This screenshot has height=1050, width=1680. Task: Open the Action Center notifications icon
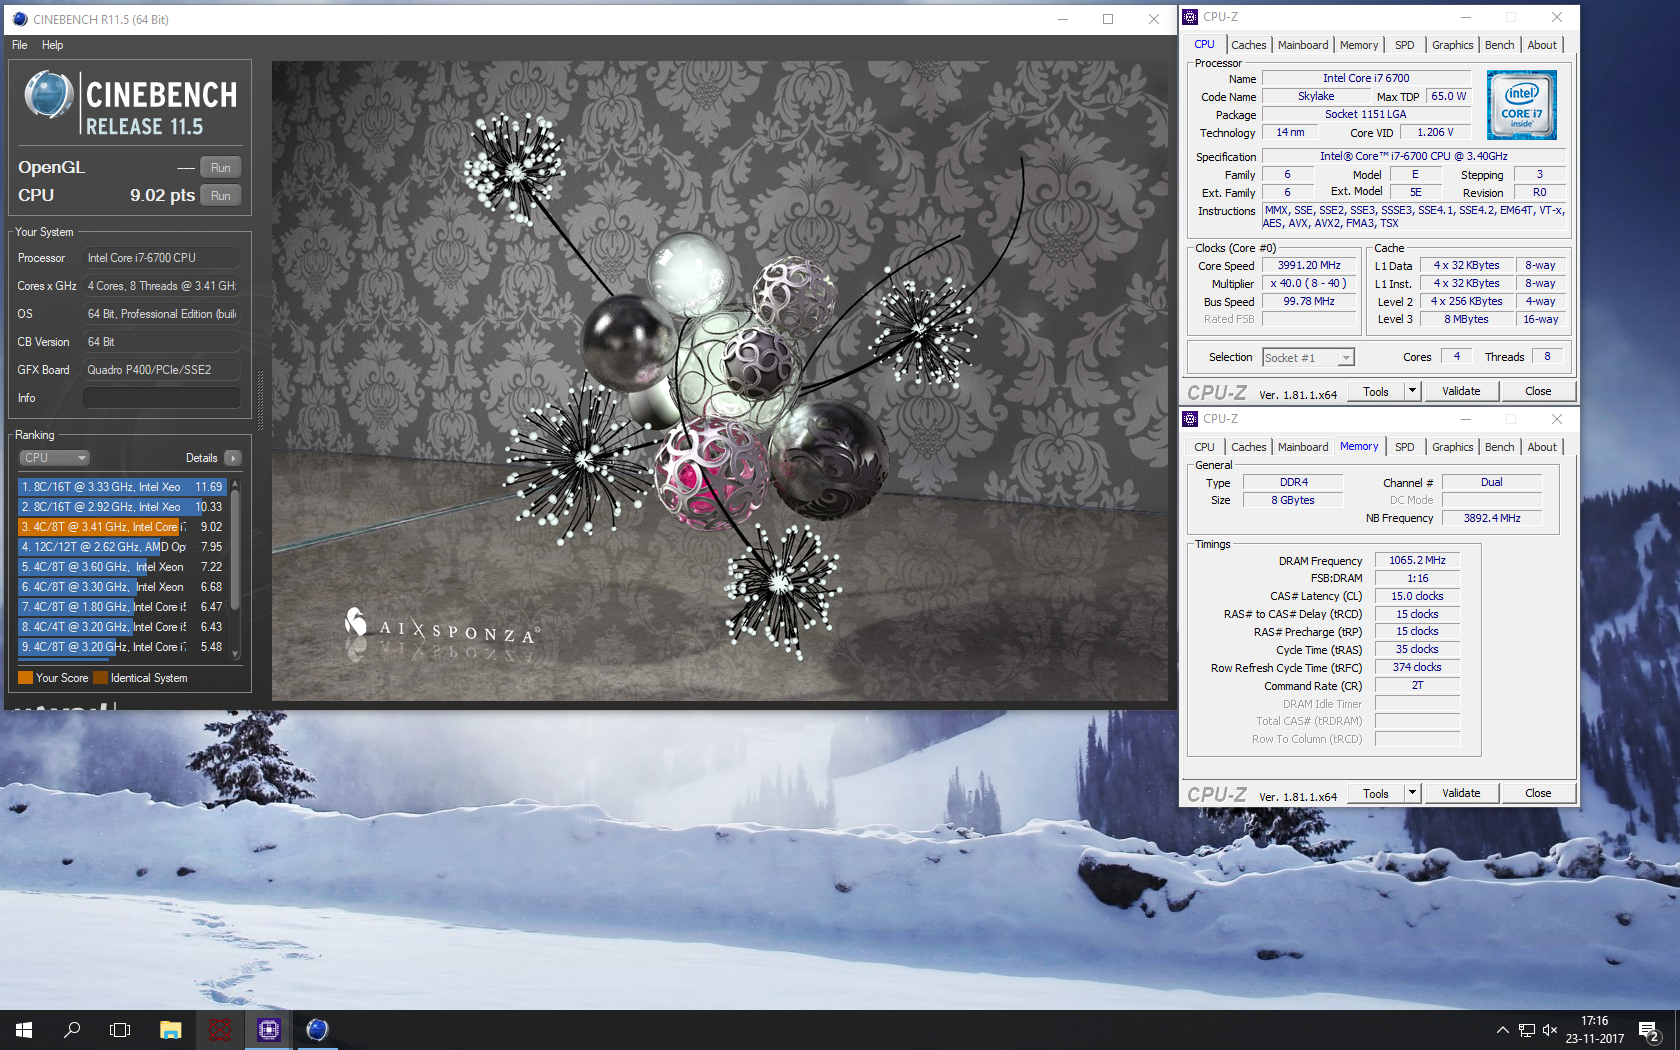[x=1649, y=1030]
